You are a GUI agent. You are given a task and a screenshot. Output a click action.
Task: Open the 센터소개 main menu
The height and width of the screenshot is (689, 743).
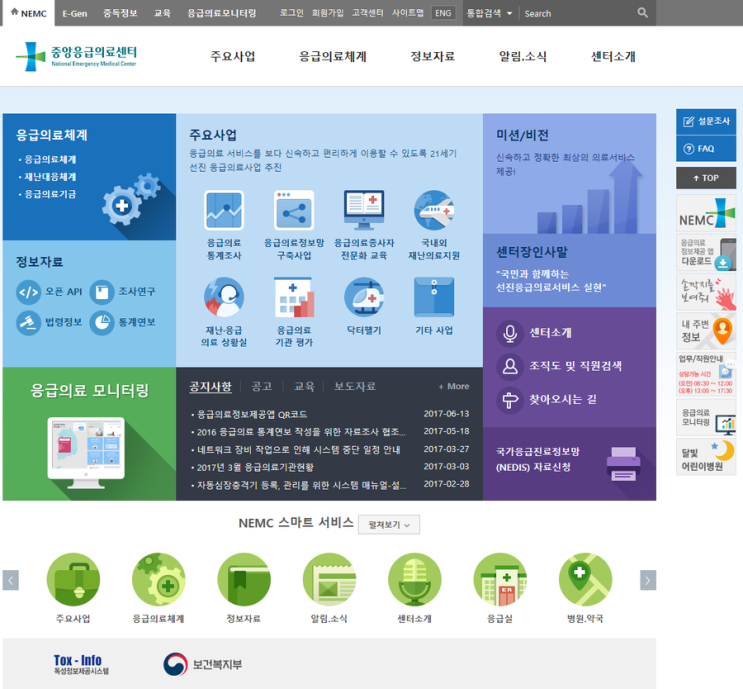pos(613,56)
